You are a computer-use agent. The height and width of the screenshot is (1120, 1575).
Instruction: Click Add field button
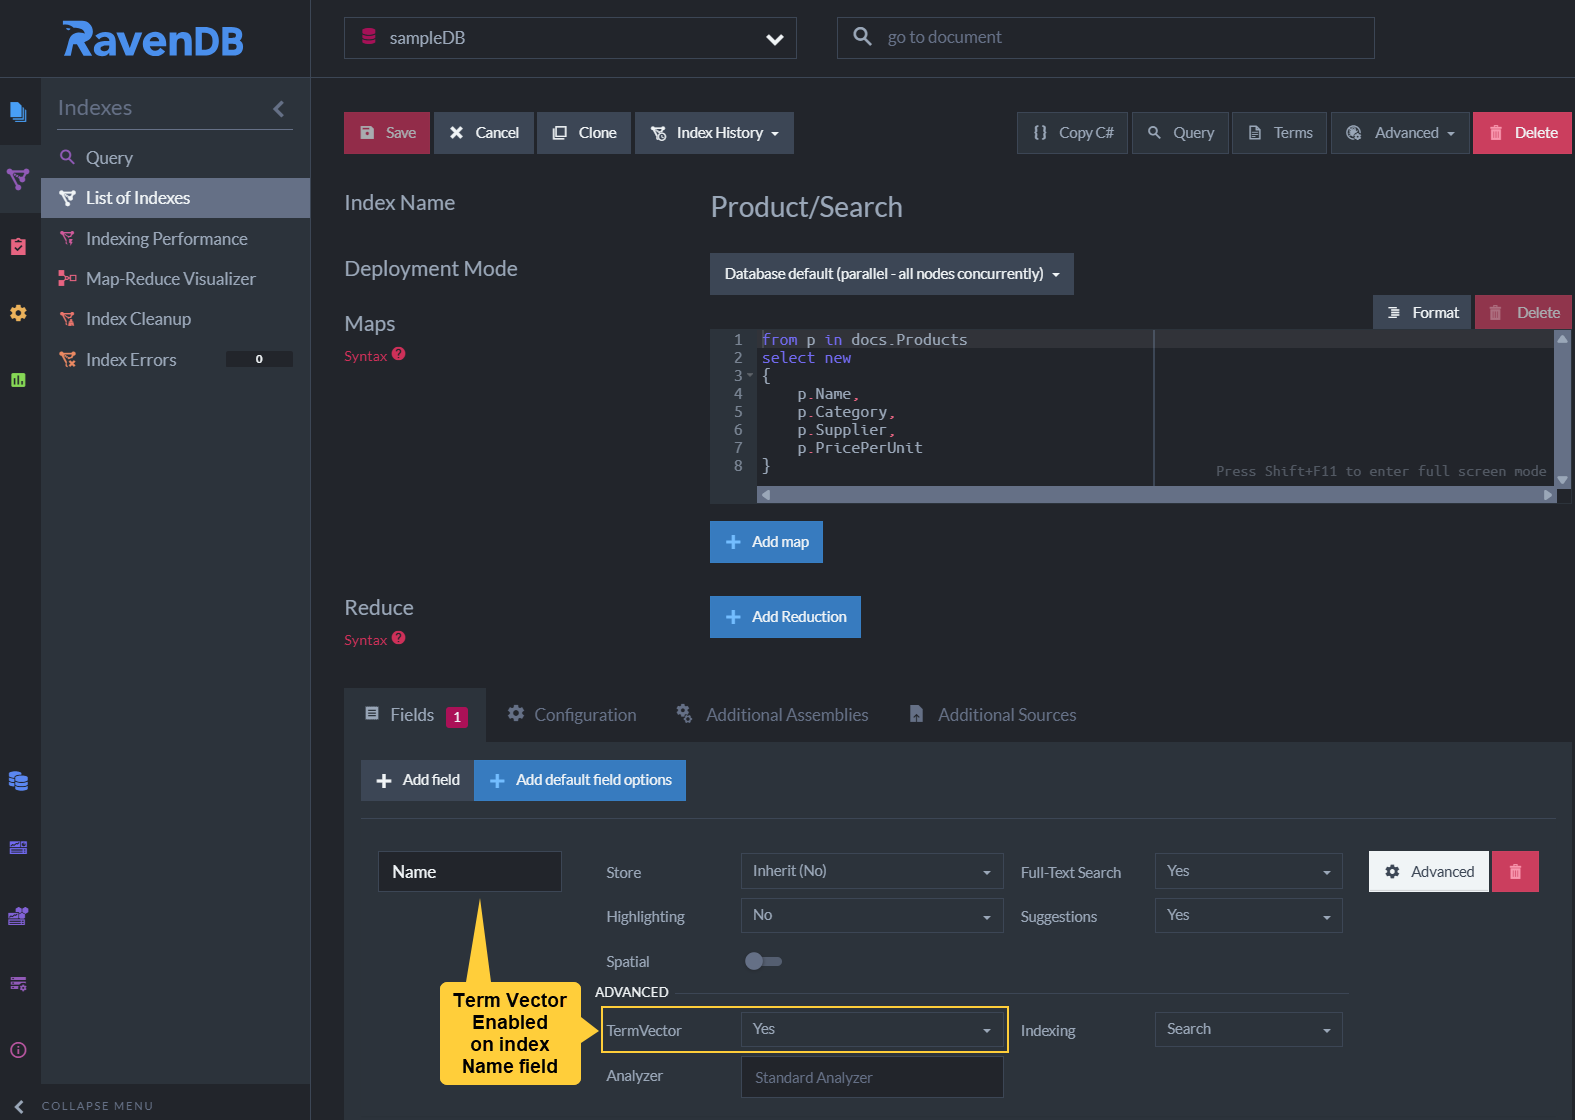pos(418,780)
